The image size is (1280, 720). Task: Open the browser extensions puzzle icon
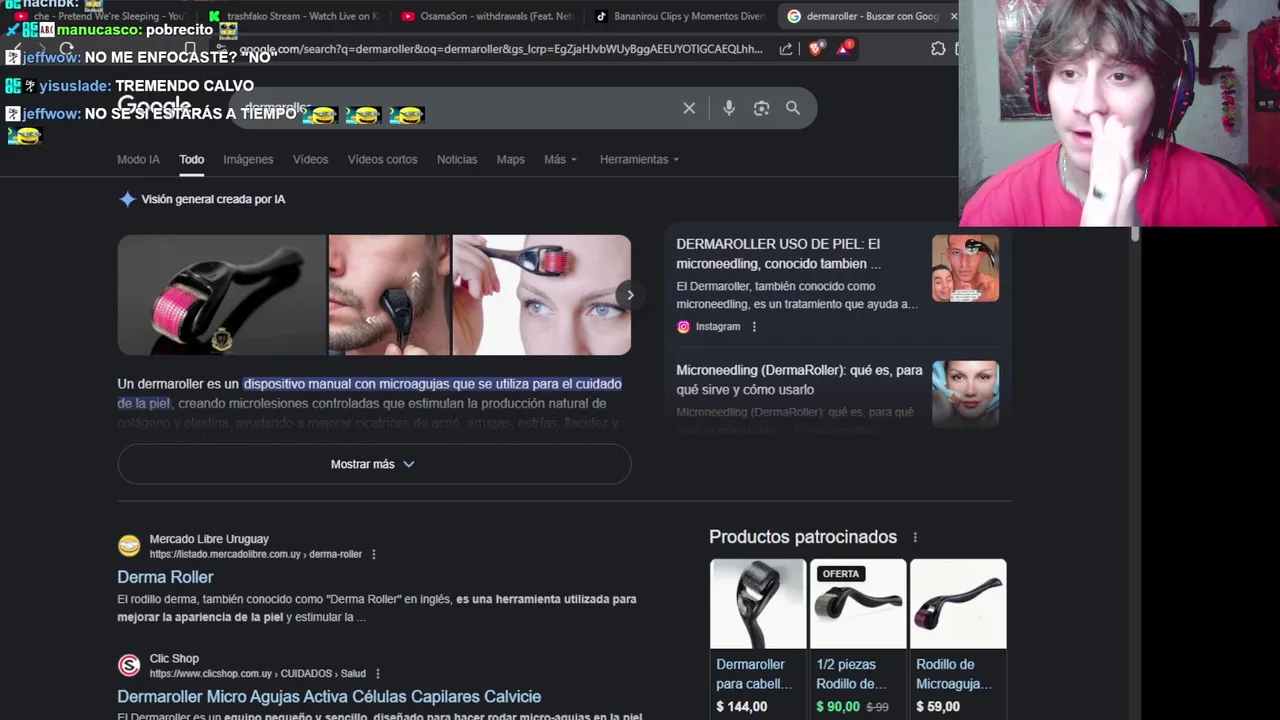[x=938, y=48]
